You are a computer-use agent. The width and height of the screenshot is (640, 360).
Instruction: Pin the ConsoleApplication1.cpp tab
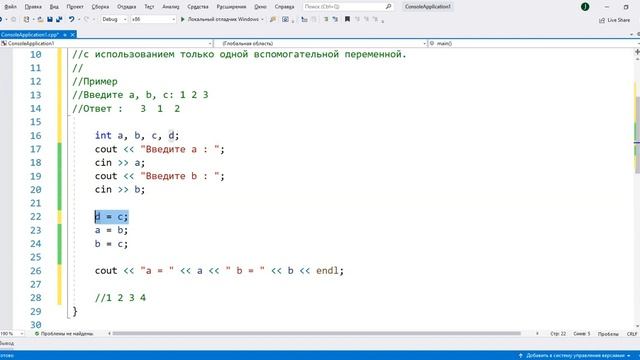click(65, 35)
